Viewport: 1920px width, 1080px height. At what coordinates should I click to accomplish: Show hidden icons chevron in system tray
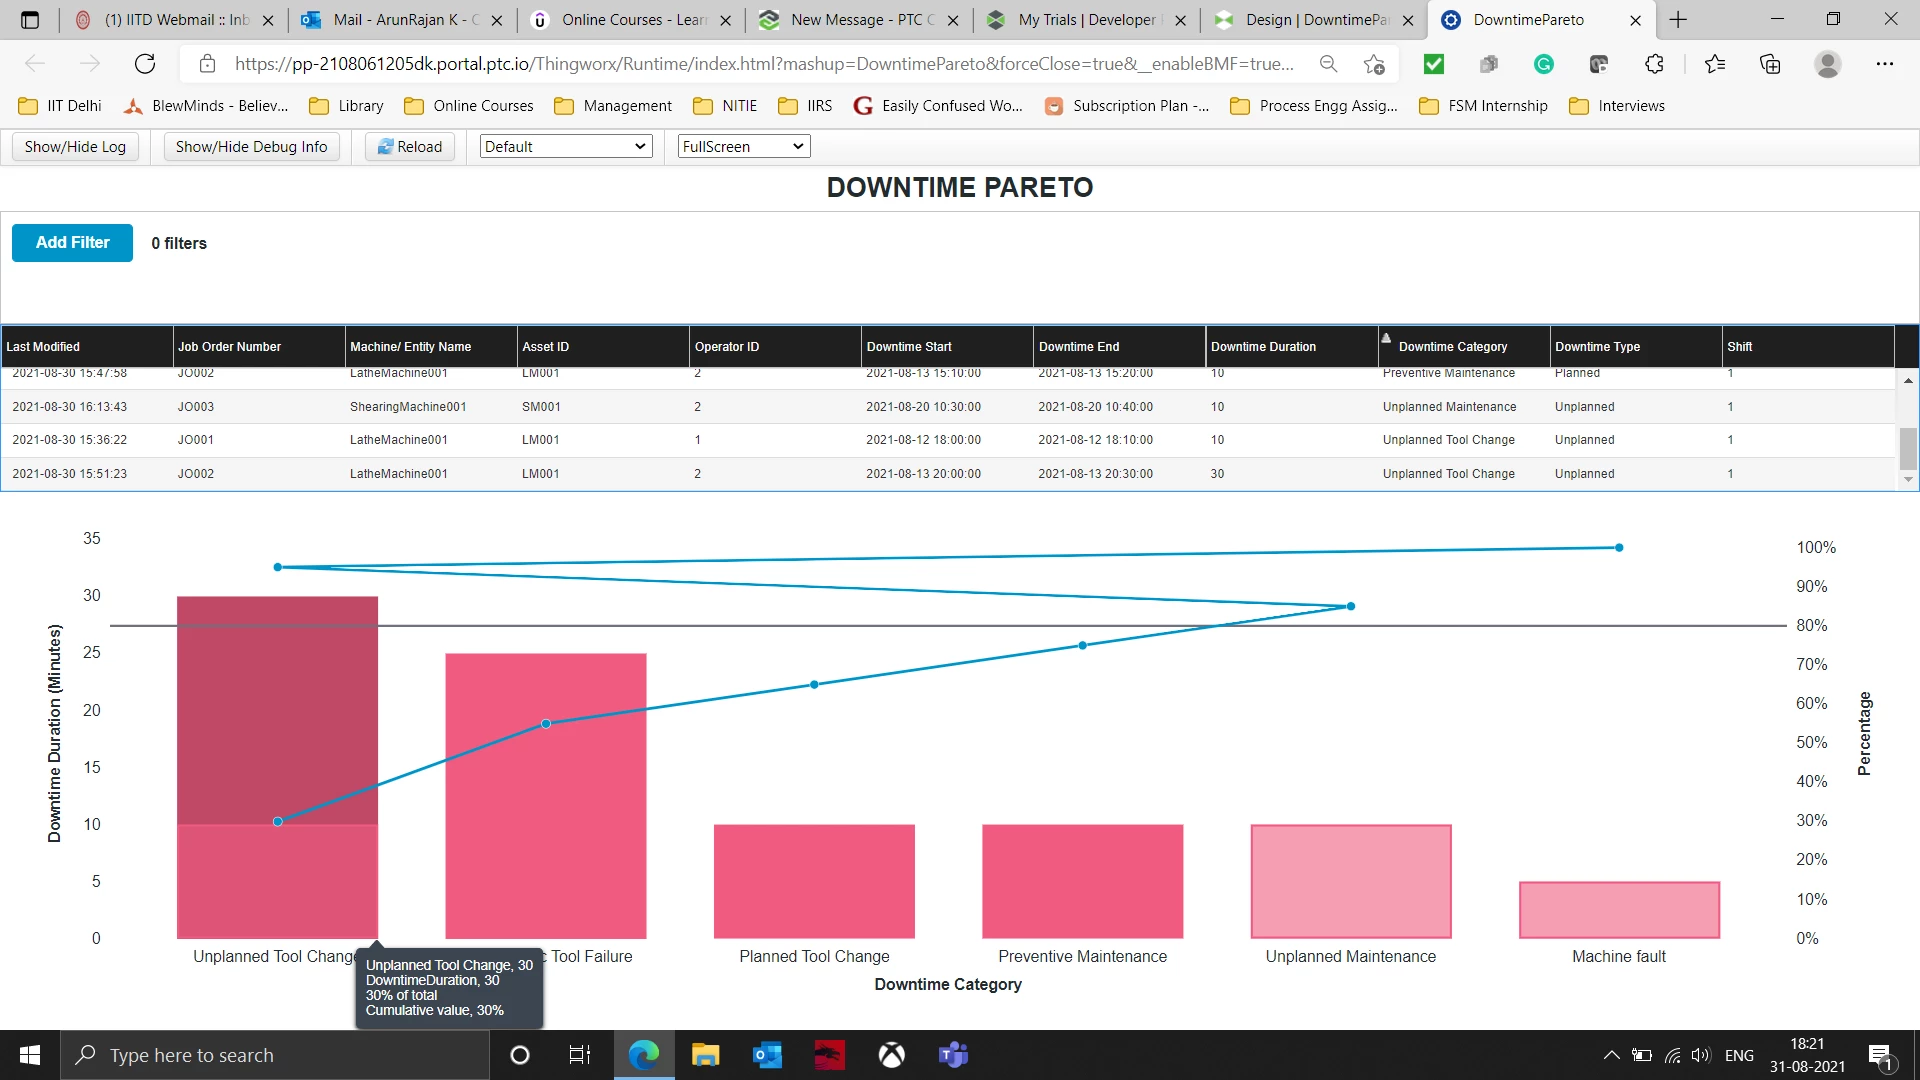(x=1611, y=1055)
